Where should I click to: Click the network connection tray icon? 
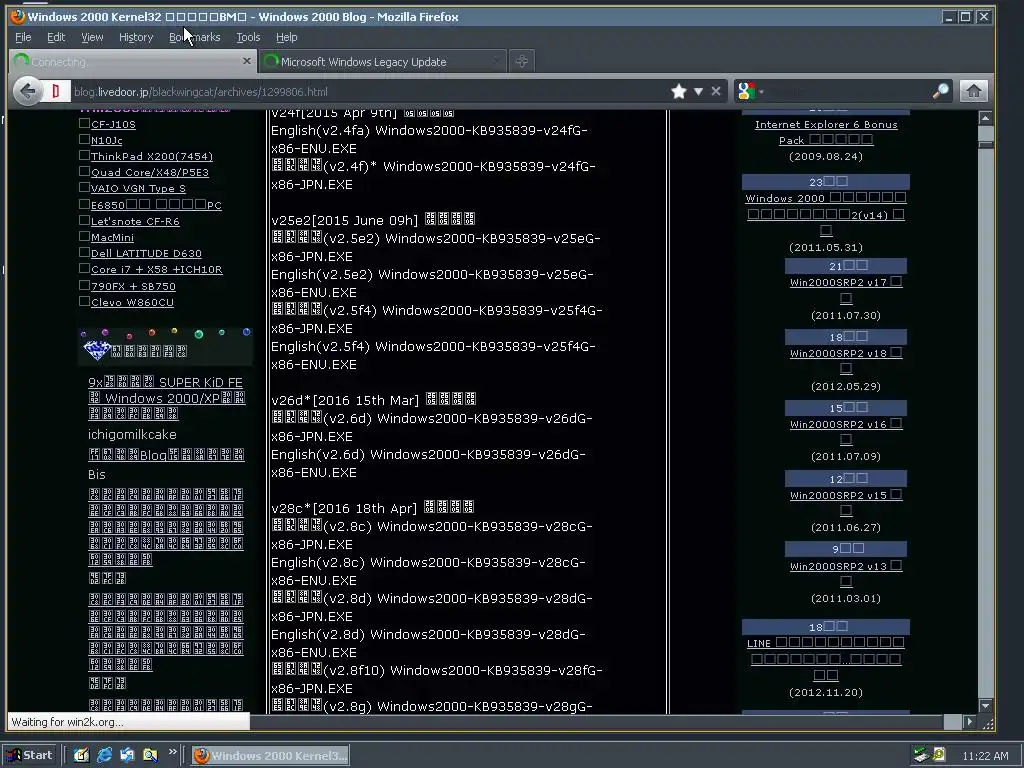coord(921,755)
